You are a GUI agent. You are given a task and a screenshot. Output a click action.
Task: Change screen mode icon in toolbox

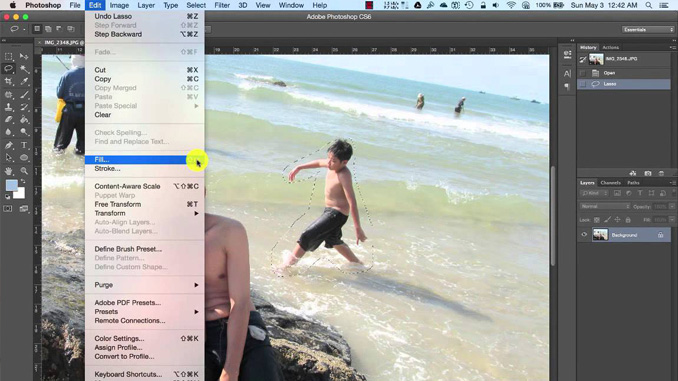pyautogui.click(x=24, y=209)
